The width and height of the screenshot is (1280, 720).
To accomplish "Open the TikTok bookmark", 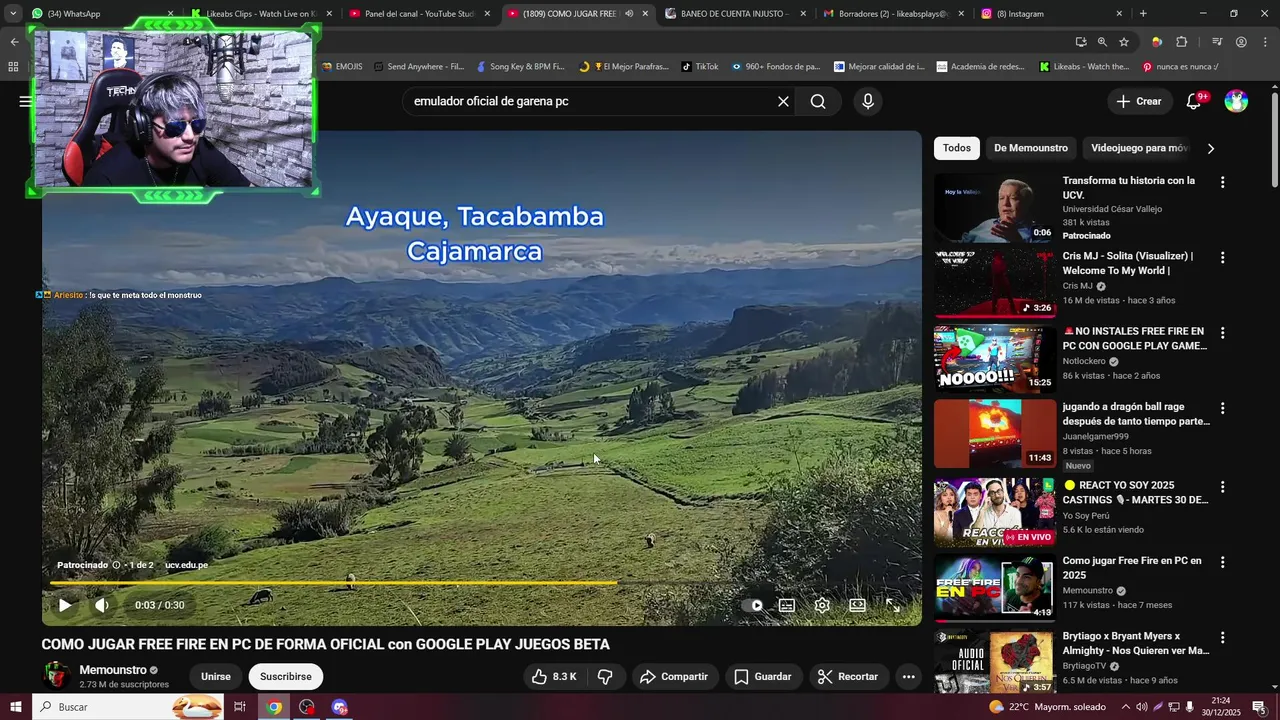I will click(699, 67).
